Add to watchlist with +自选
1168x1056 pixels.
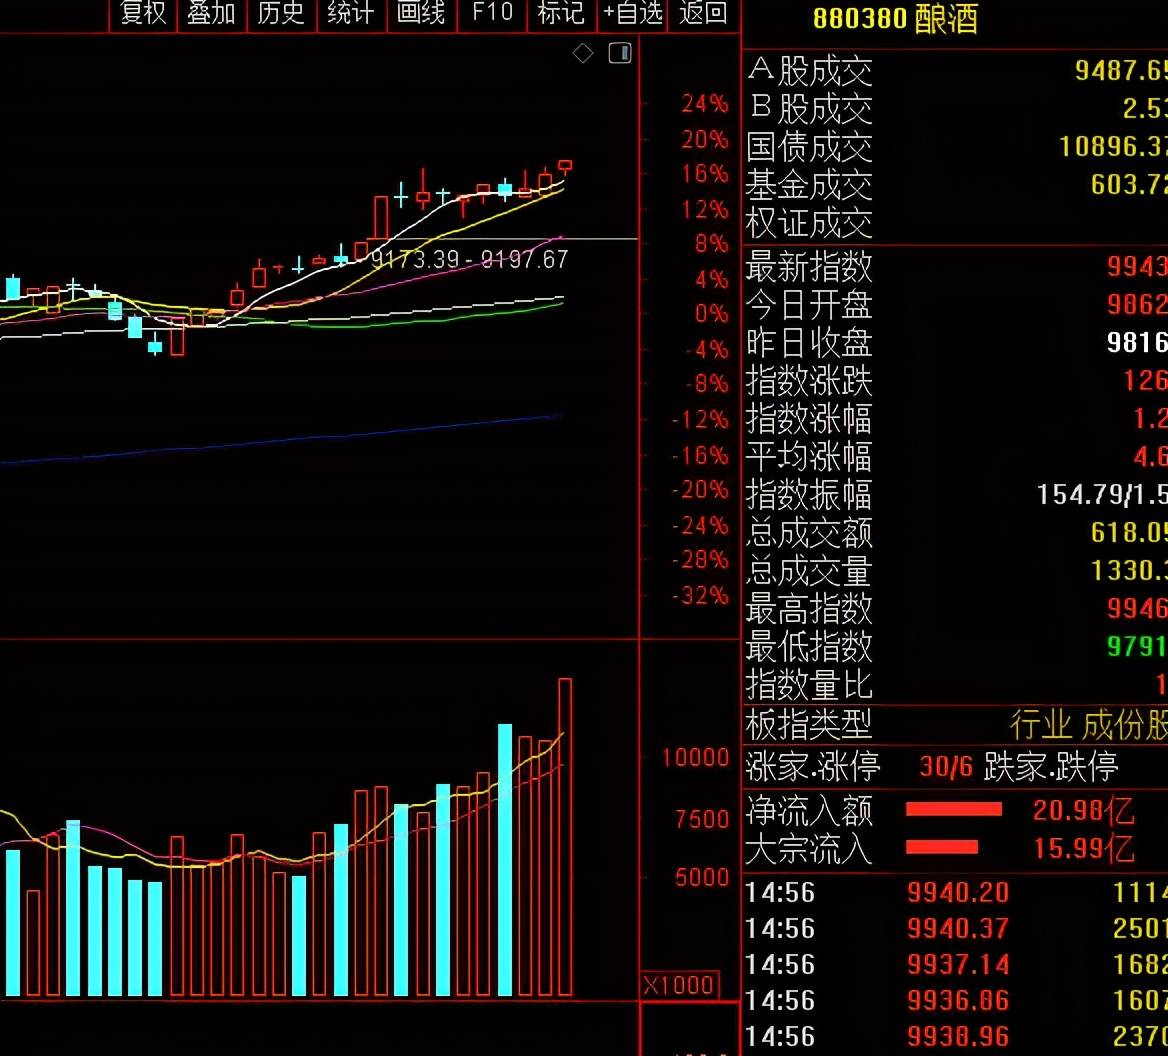pos(632,13)
